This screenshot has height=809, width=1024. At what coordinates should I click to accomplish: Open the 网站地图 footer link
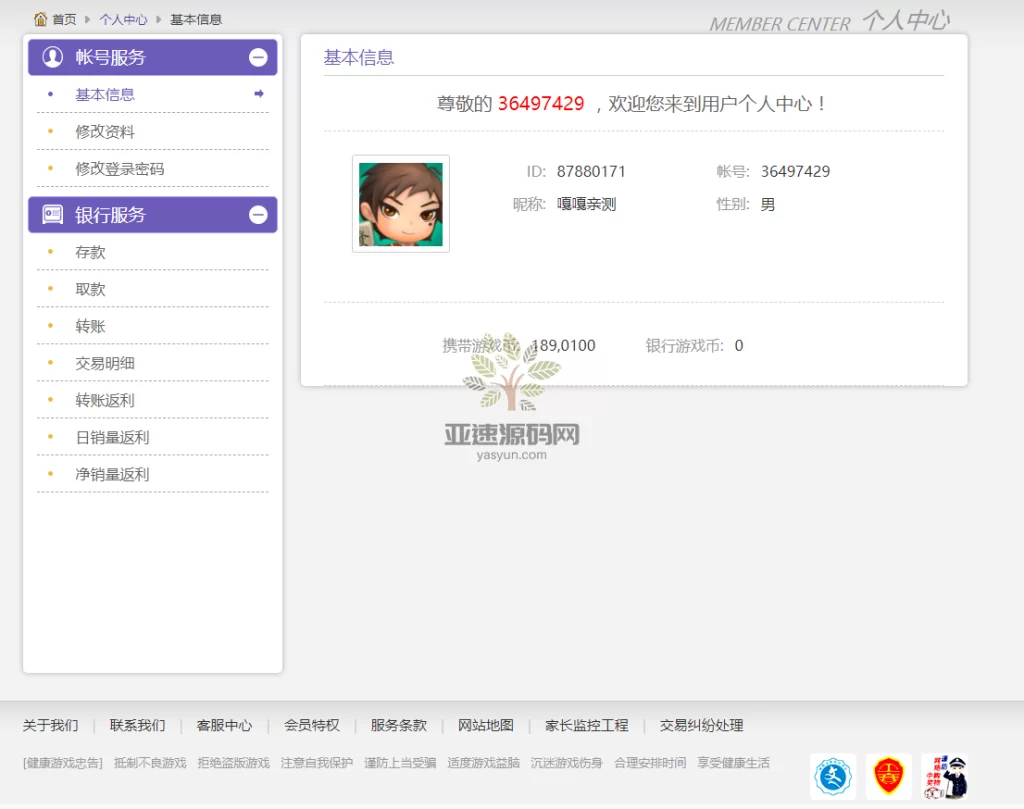(485, 725)
